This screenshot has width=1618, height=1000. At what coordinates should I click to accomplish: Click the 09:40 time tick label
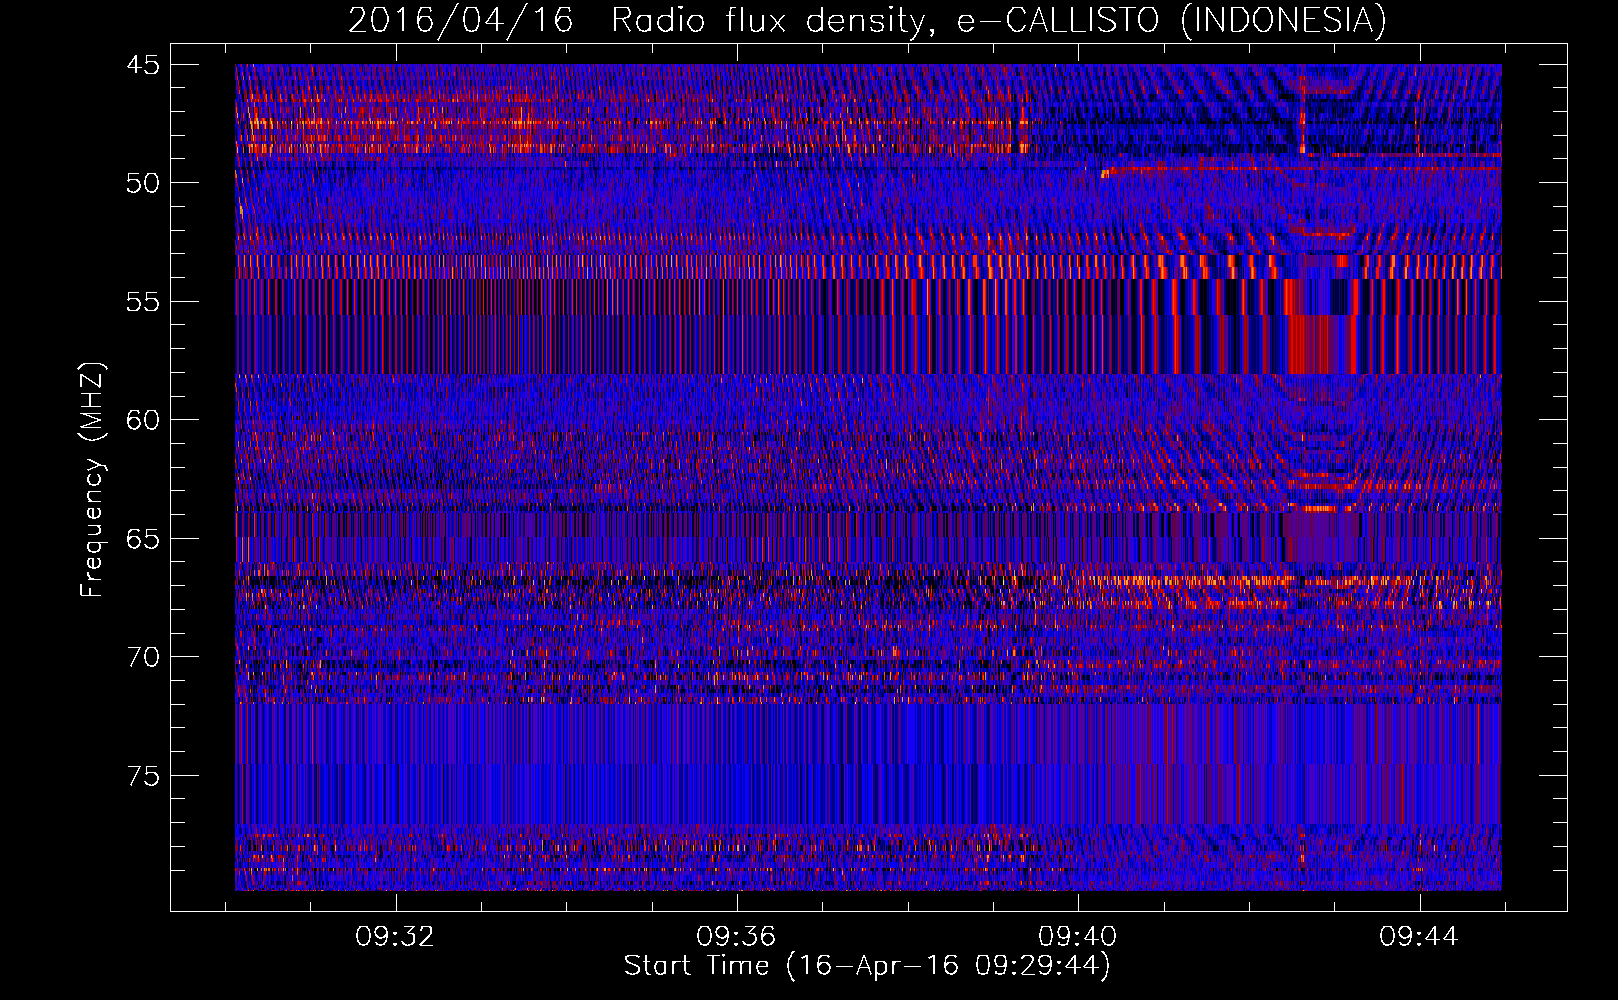(x=1078, y=937)
